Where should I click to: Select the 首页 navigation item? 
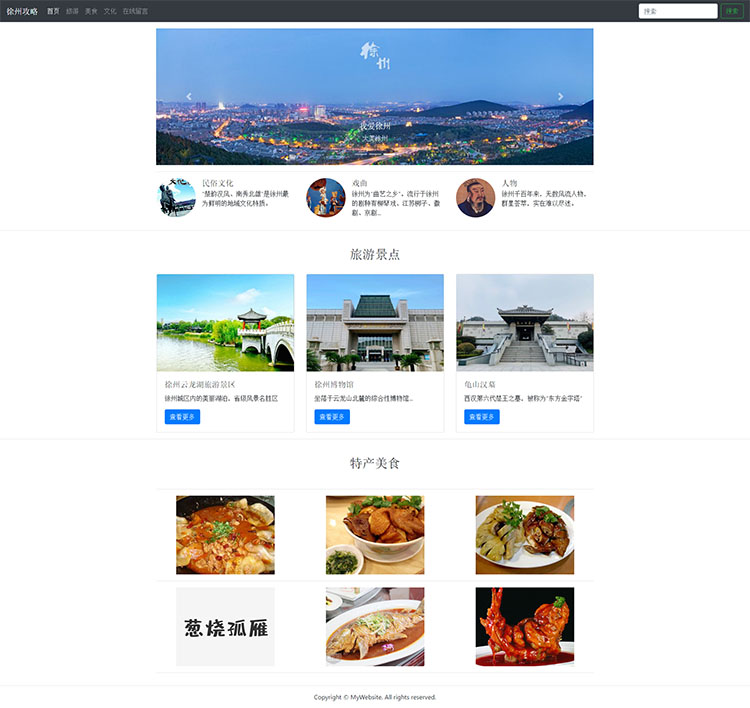tap(53, 11)
